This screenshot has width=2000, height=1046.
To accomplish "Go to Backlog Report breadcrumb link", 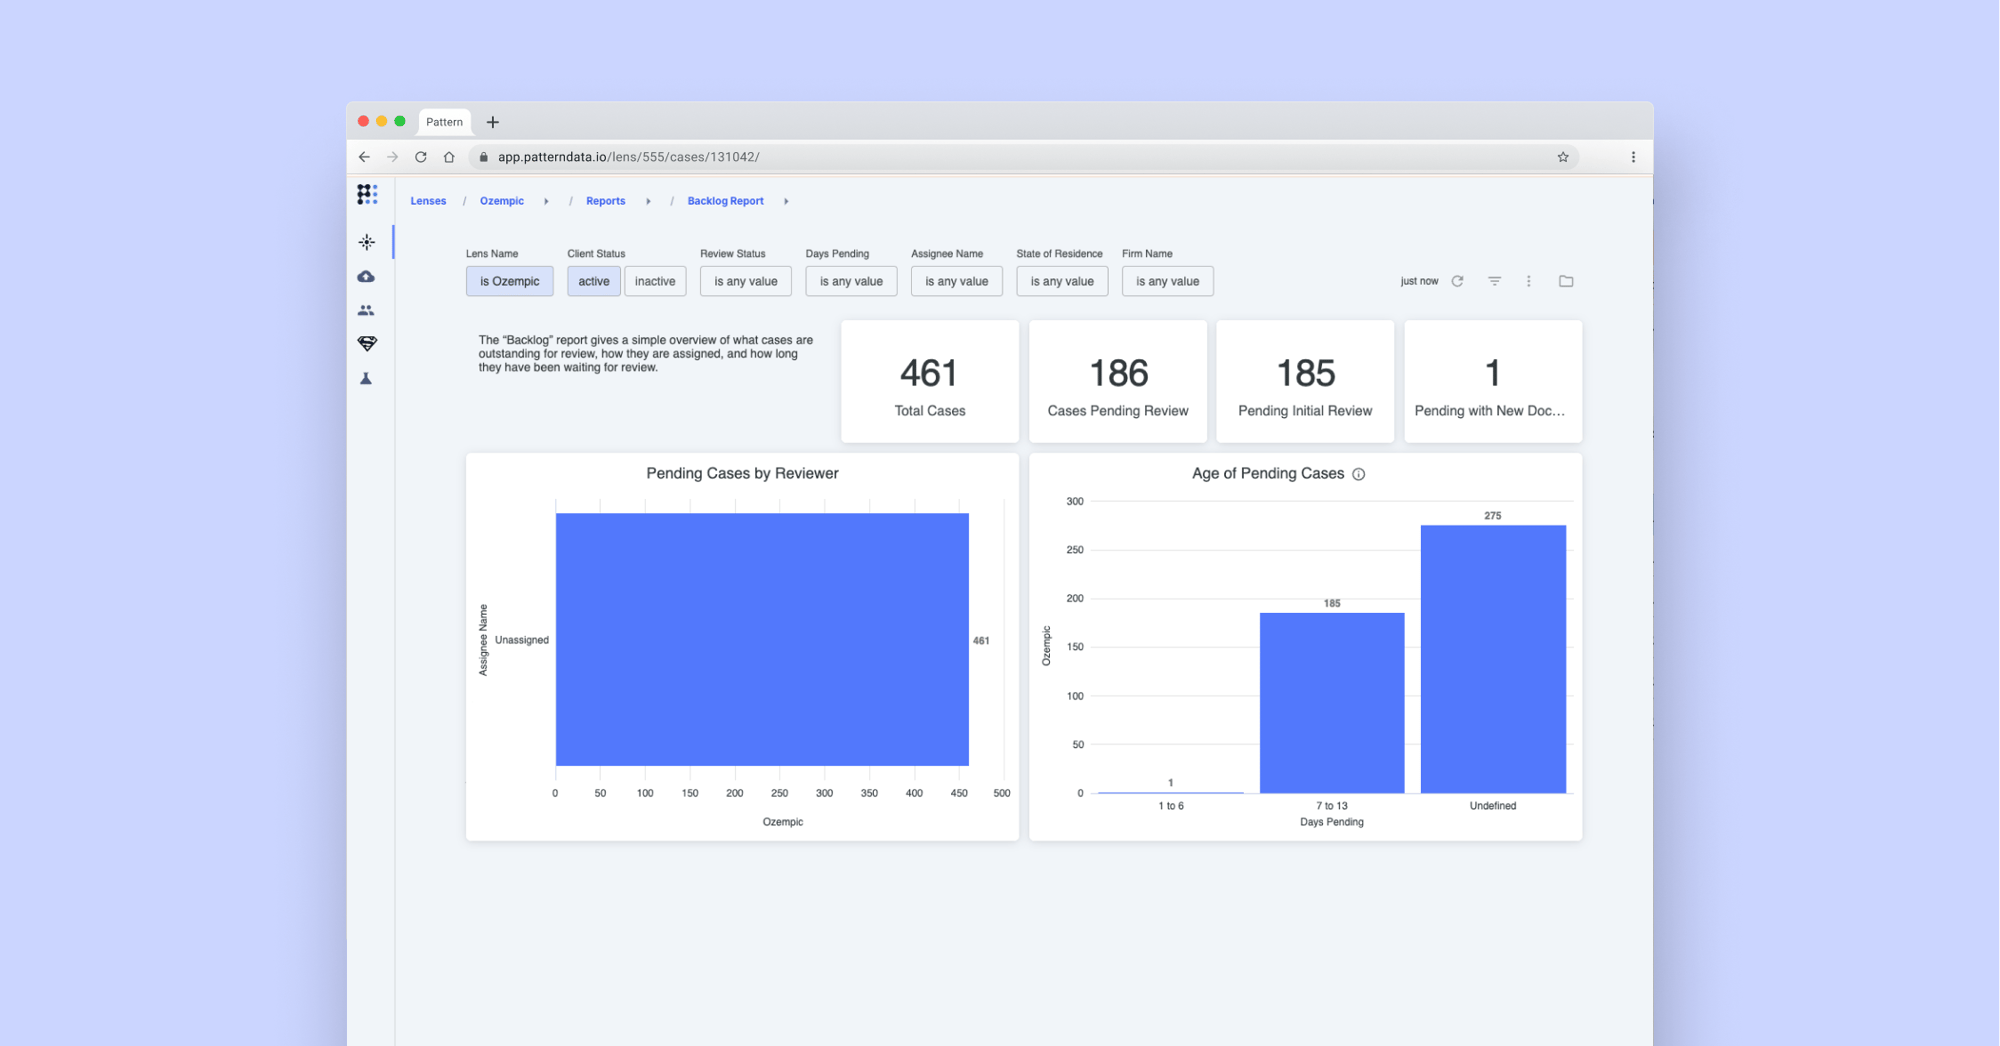I will click(x=725, y=201).
